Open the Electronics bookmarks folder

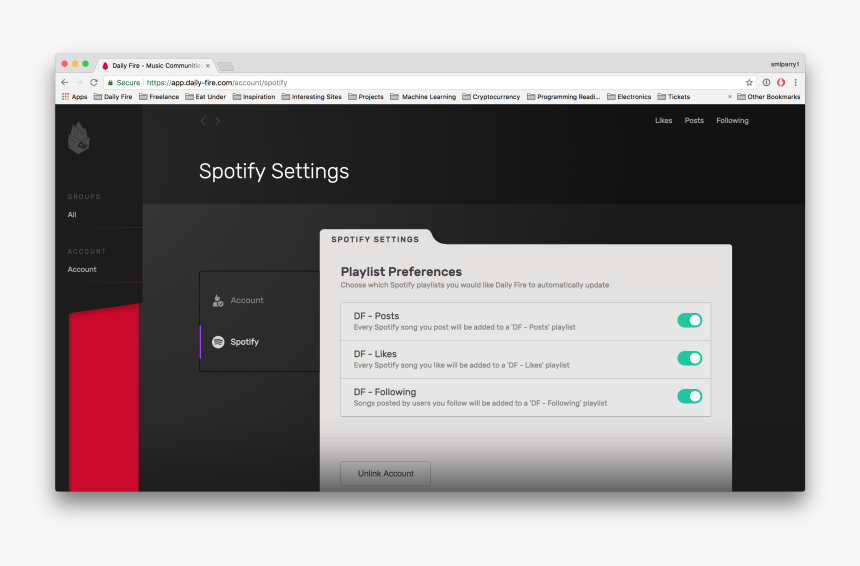(x=629, y=97)
